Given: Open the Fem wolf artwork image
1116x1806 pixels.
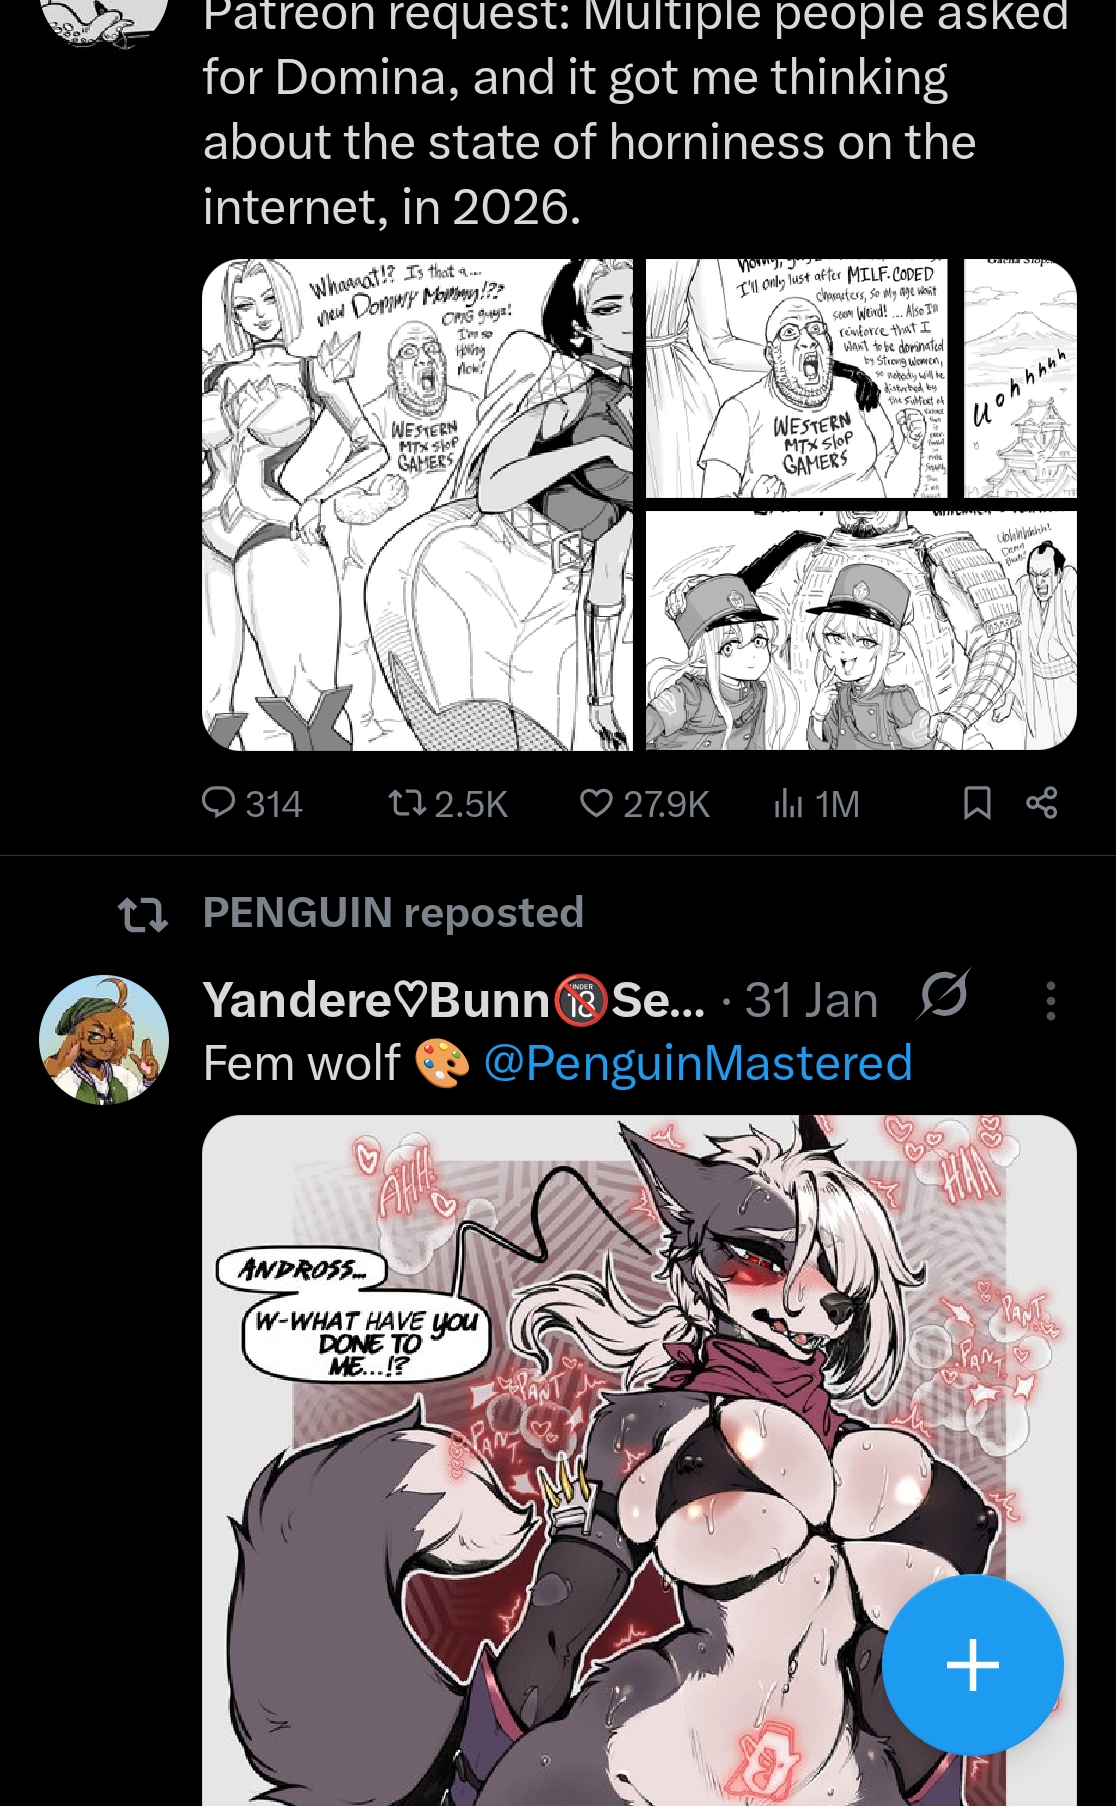Looking at the screenshot, I should point(639,1460).
